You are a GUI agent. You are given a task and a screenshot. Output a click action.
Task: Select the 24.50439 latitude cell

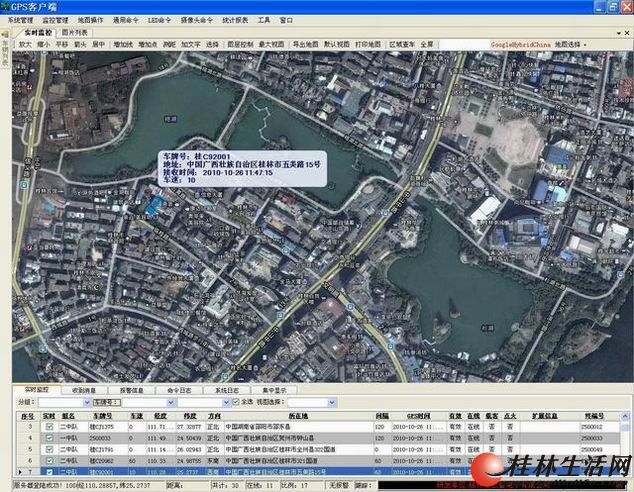tap(190, 438)
